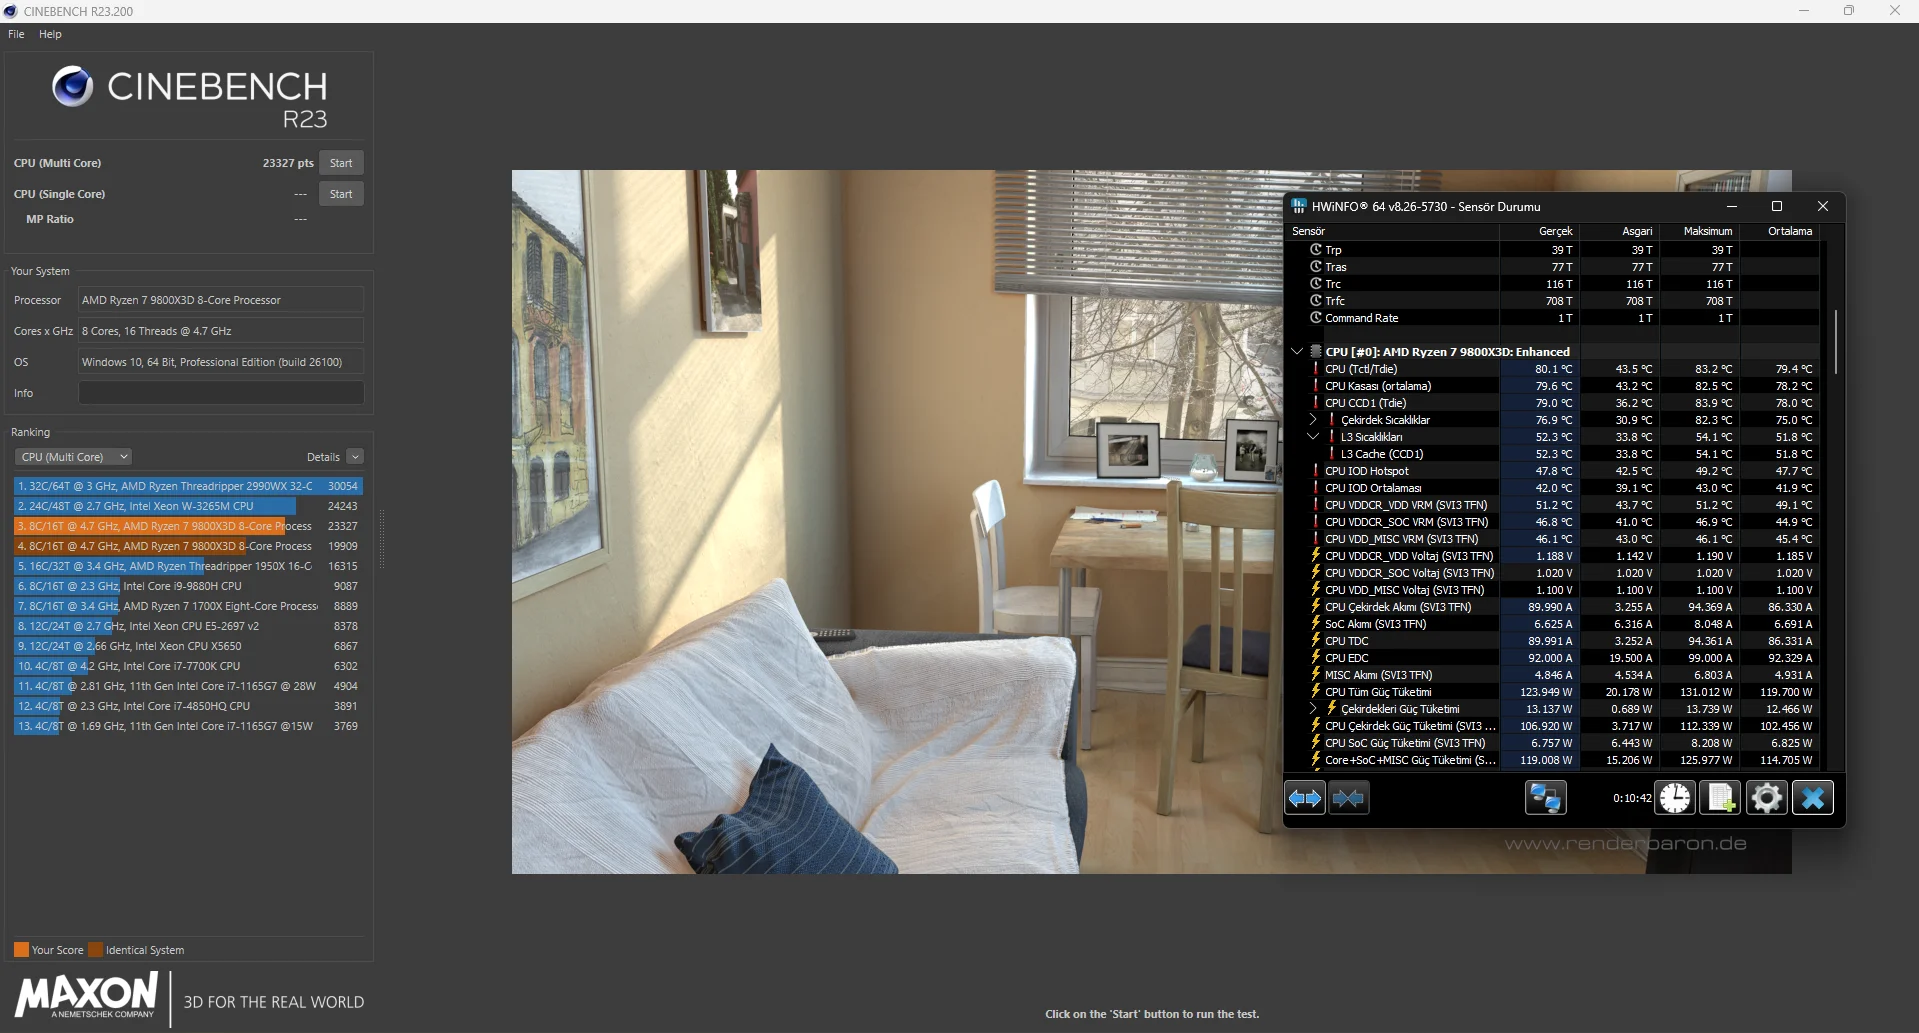The width and height of the screenshot is (1919, 1033).
Task: Click the HWiNFO vertical scrollbar
Action: point(1835,342)
